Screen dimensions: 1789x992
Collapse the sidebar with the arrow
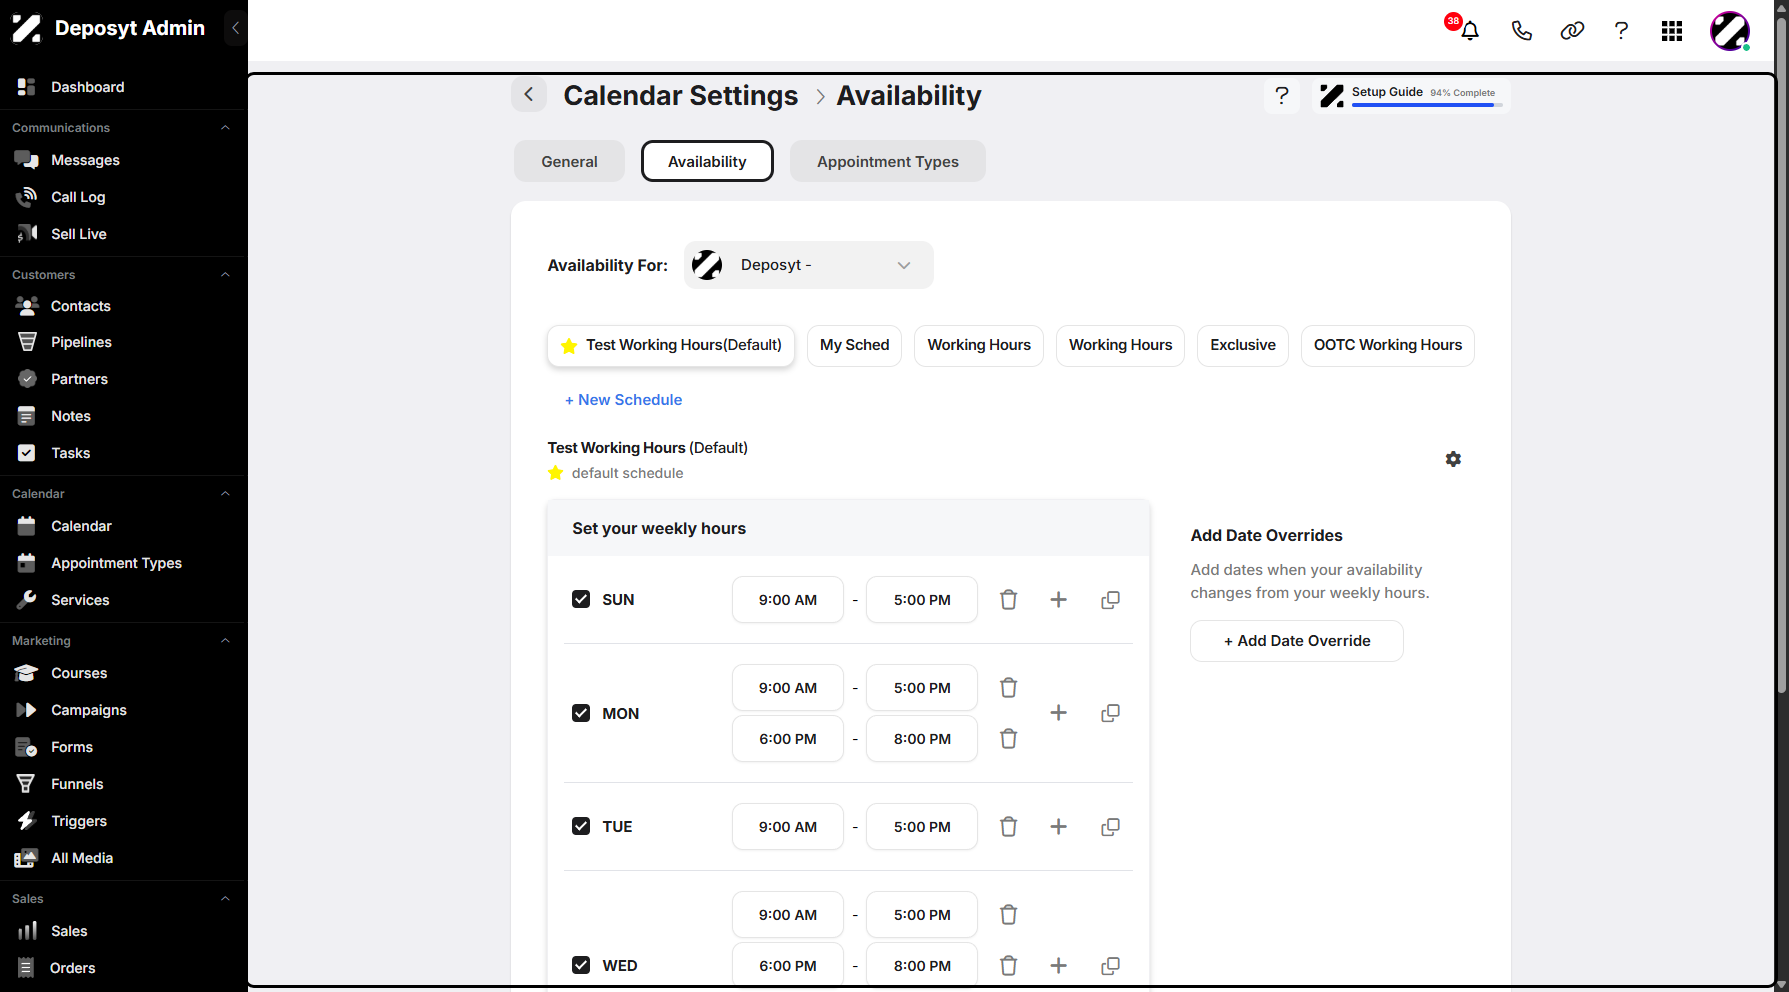click(235, 28)
